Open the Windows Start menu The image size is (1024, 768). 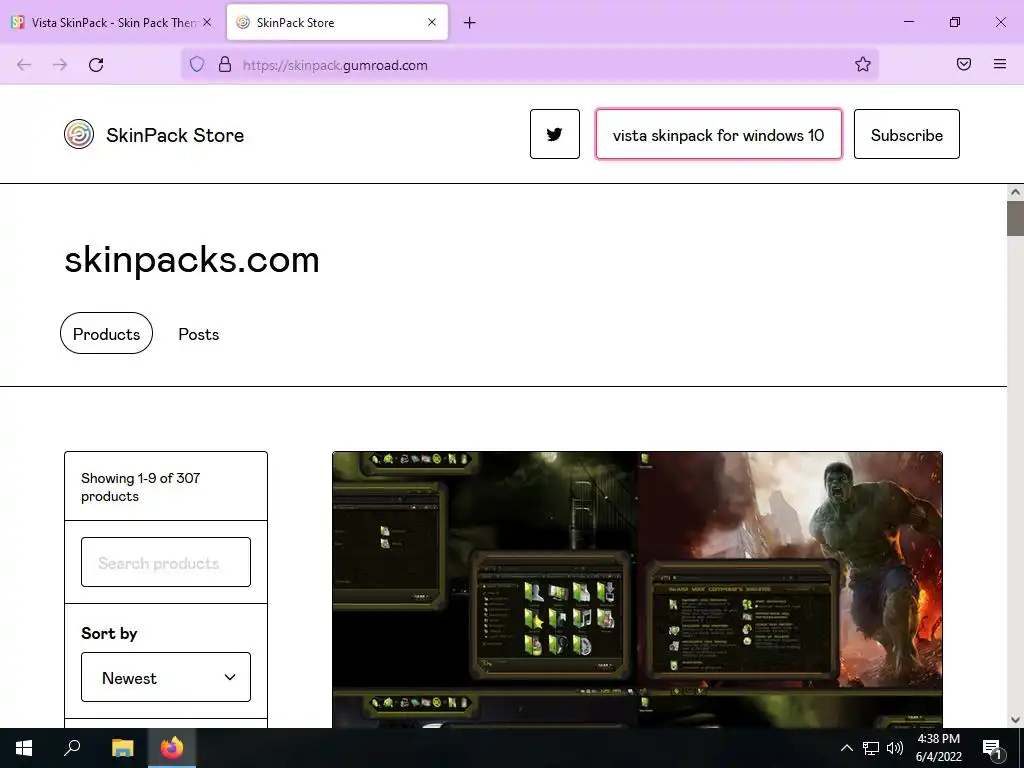coord(24,748)
